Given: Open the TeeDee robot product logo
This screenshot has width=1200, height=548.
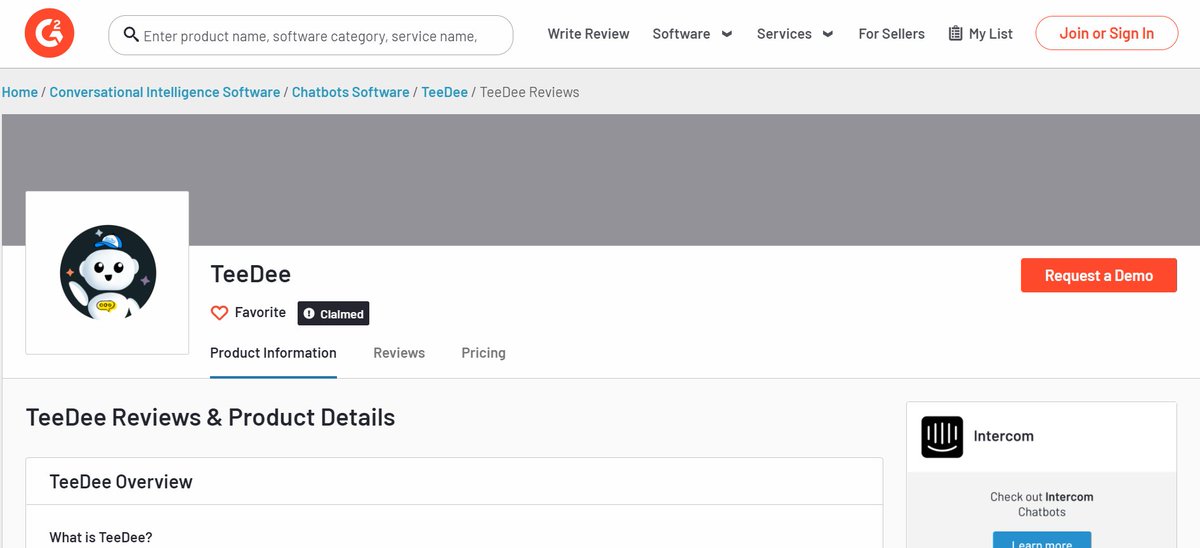Looking at the screenshot, I should click(x=107, y=273).
